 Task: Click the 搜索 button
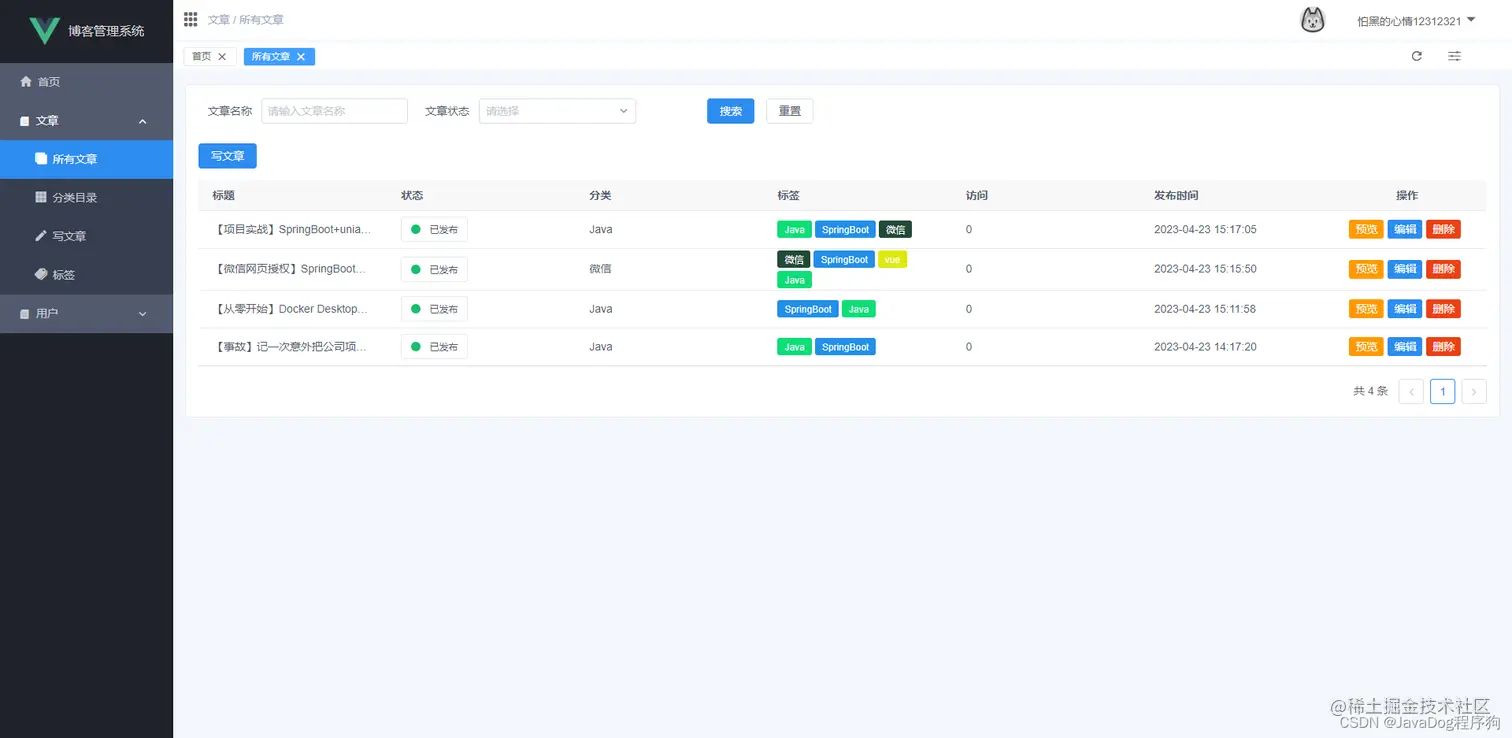click(731, 111)
